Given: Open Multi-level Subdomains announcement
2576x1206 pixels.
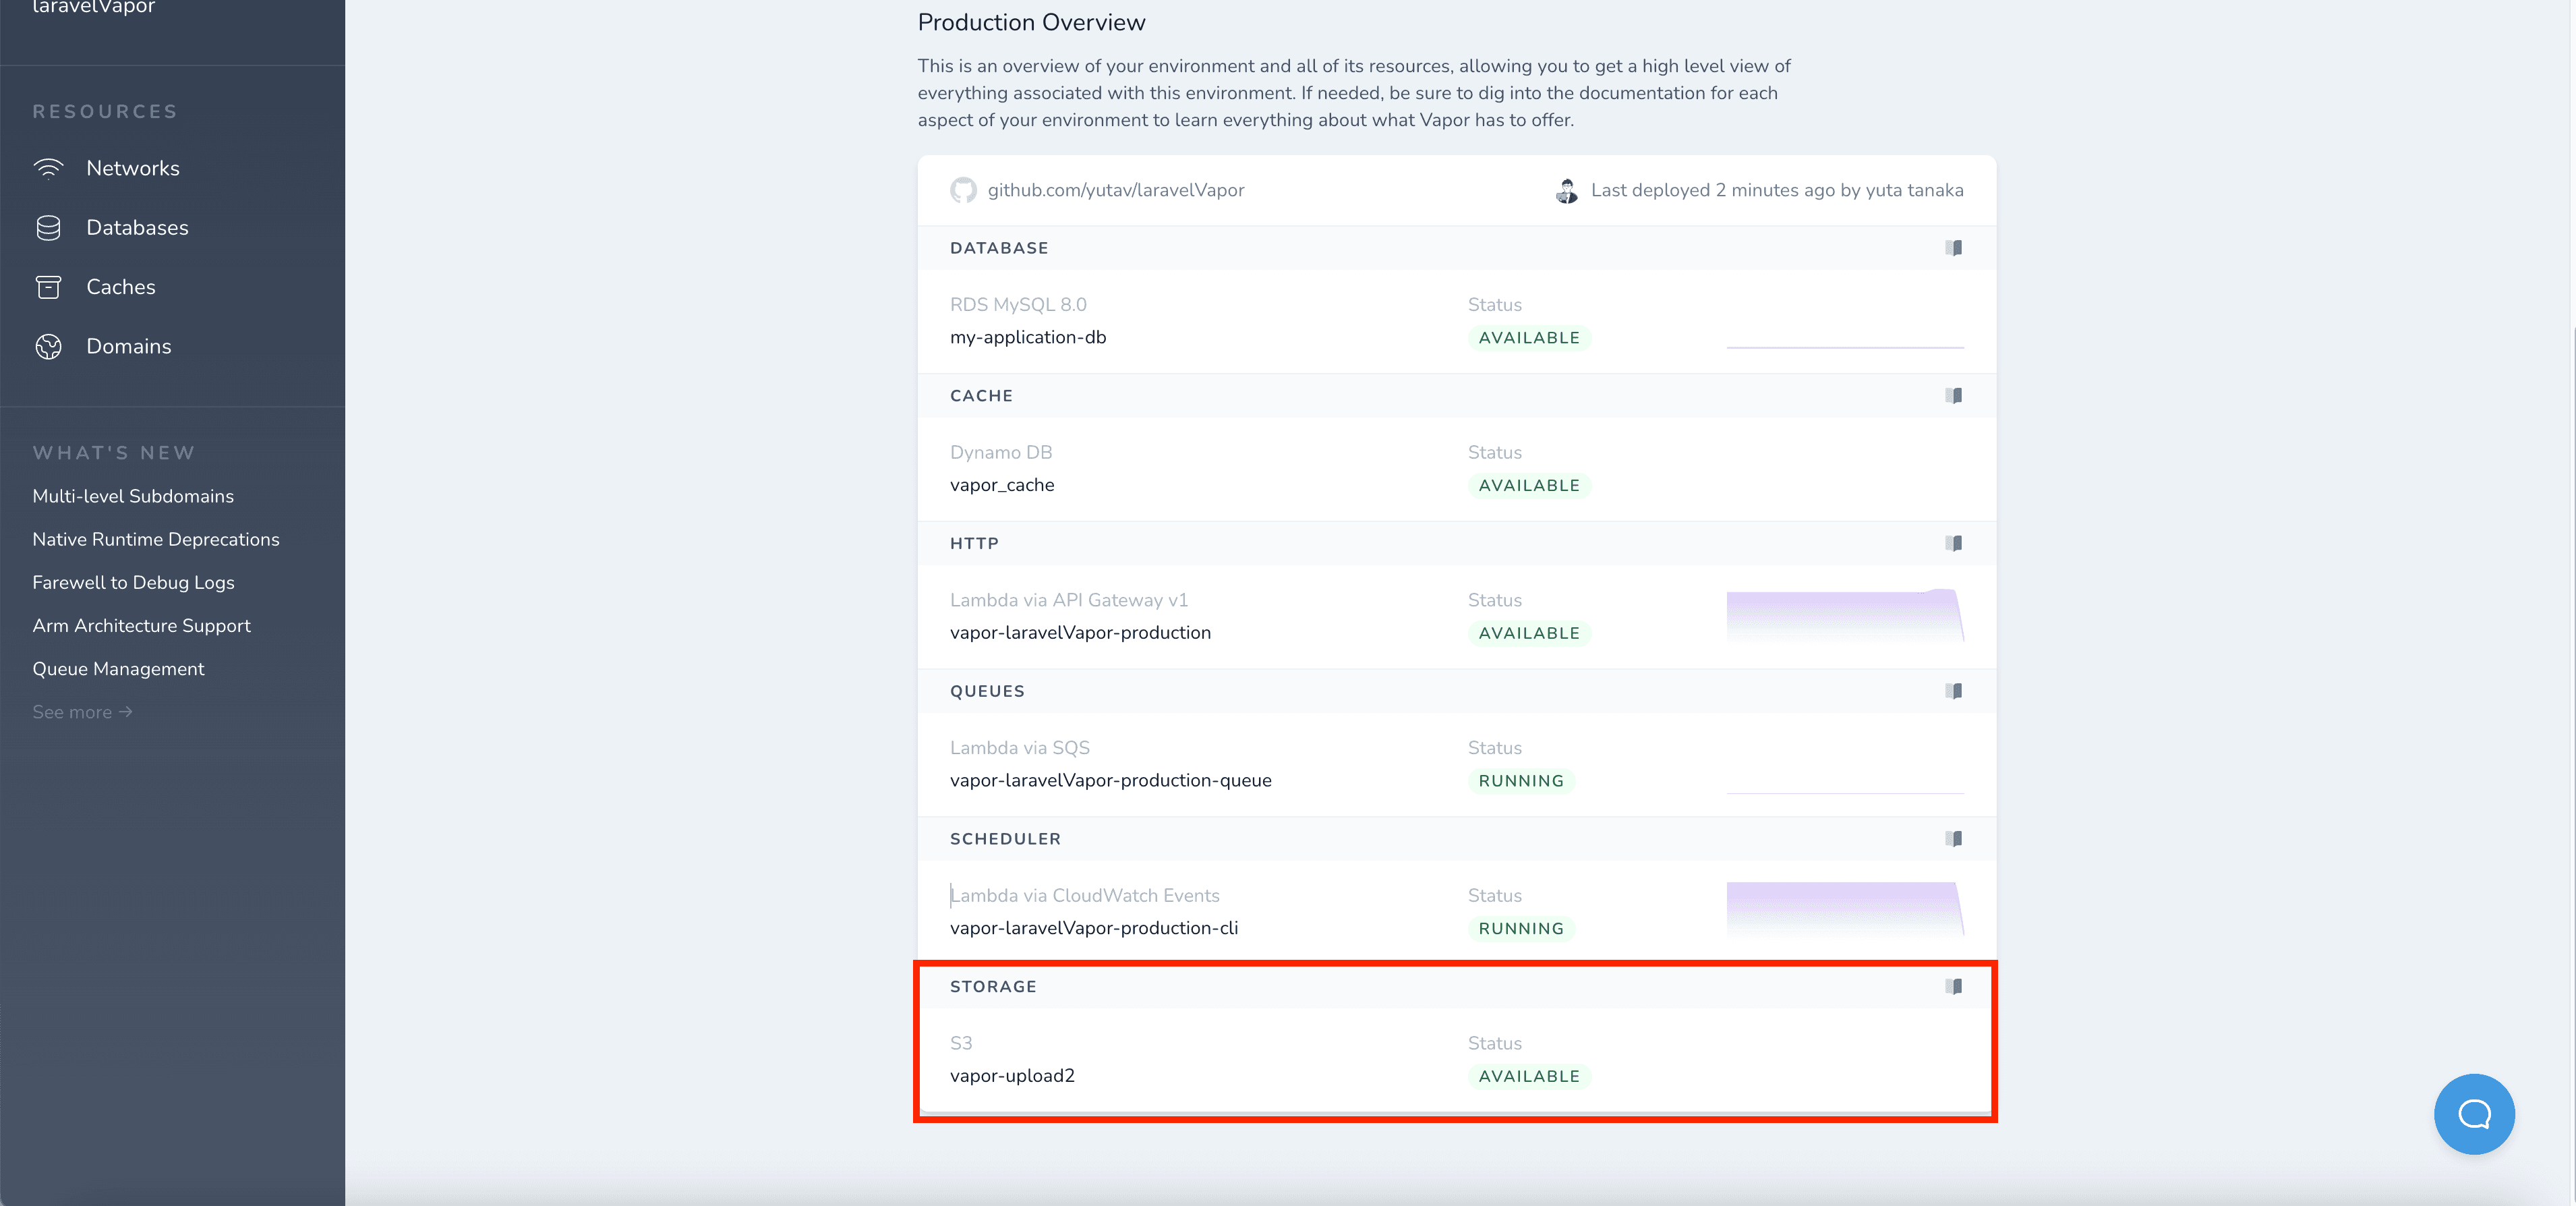Looking at the screenshot, I should point(133,496).
